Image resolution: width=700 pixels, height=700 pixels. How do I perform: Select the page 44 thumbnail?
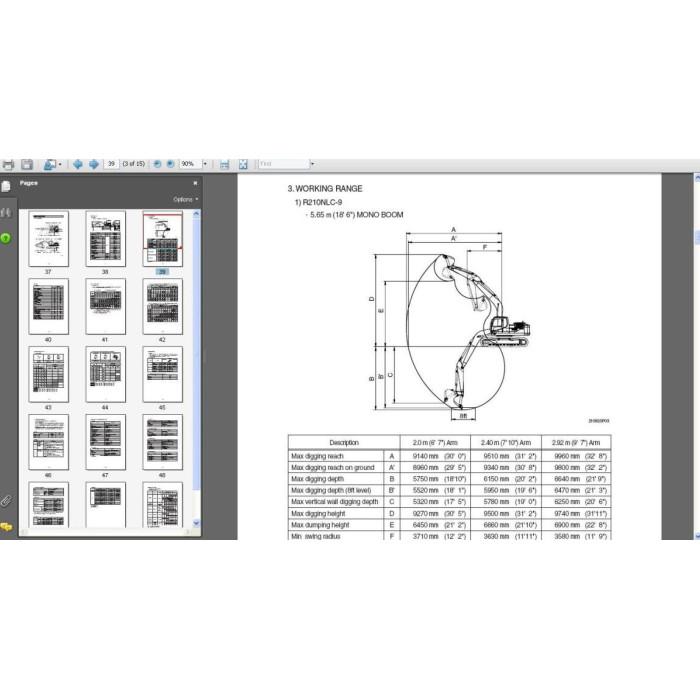point(105,374)
